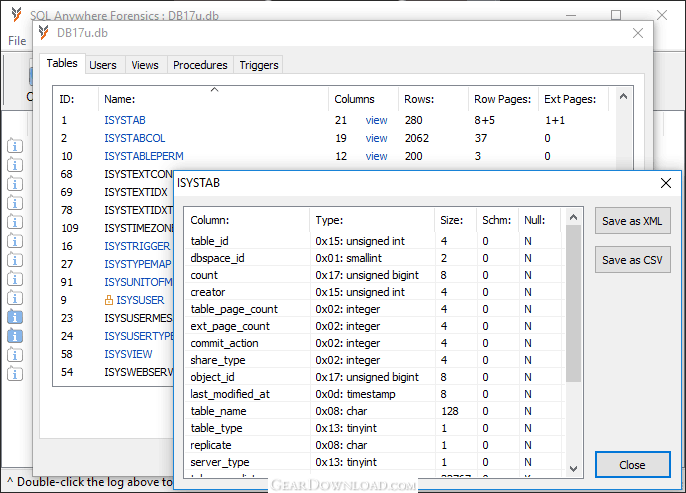Select the Tables tab
The image size is (686, 493).
[x=62, y=63]
